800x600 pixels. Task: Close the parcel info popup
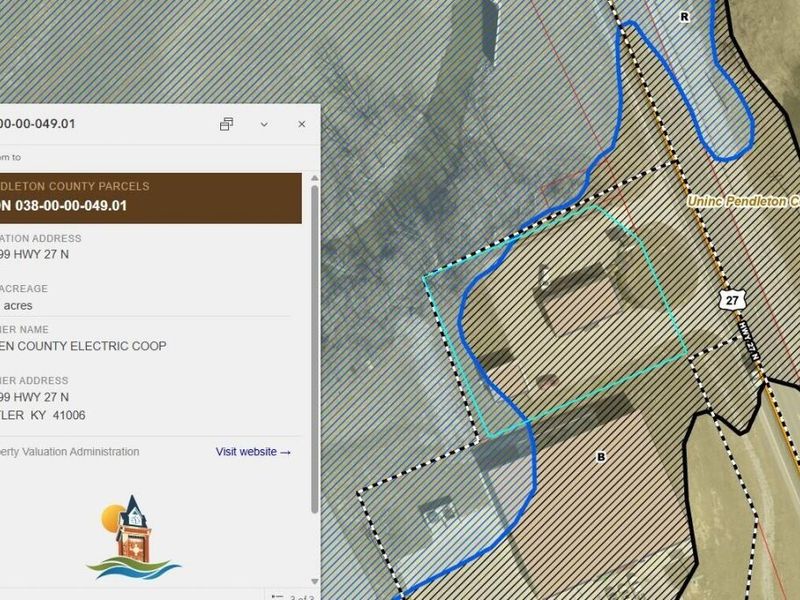tap(302, 124)
